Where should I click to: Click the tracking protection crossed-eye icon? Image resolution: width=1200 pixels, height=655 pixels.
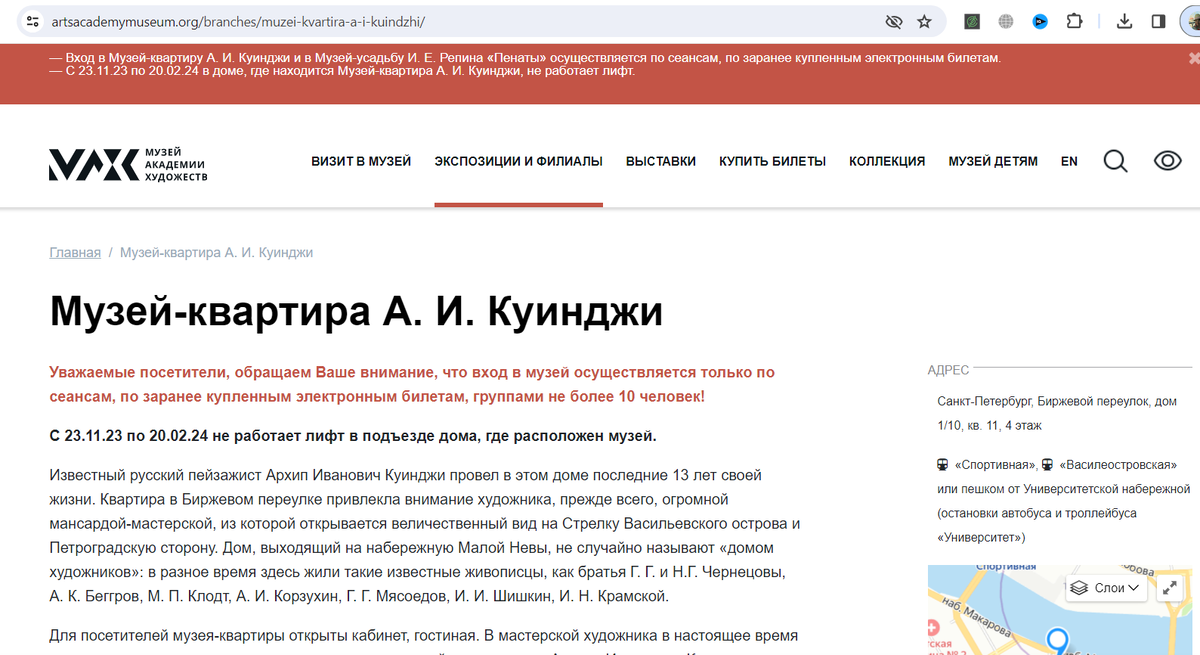894,21
